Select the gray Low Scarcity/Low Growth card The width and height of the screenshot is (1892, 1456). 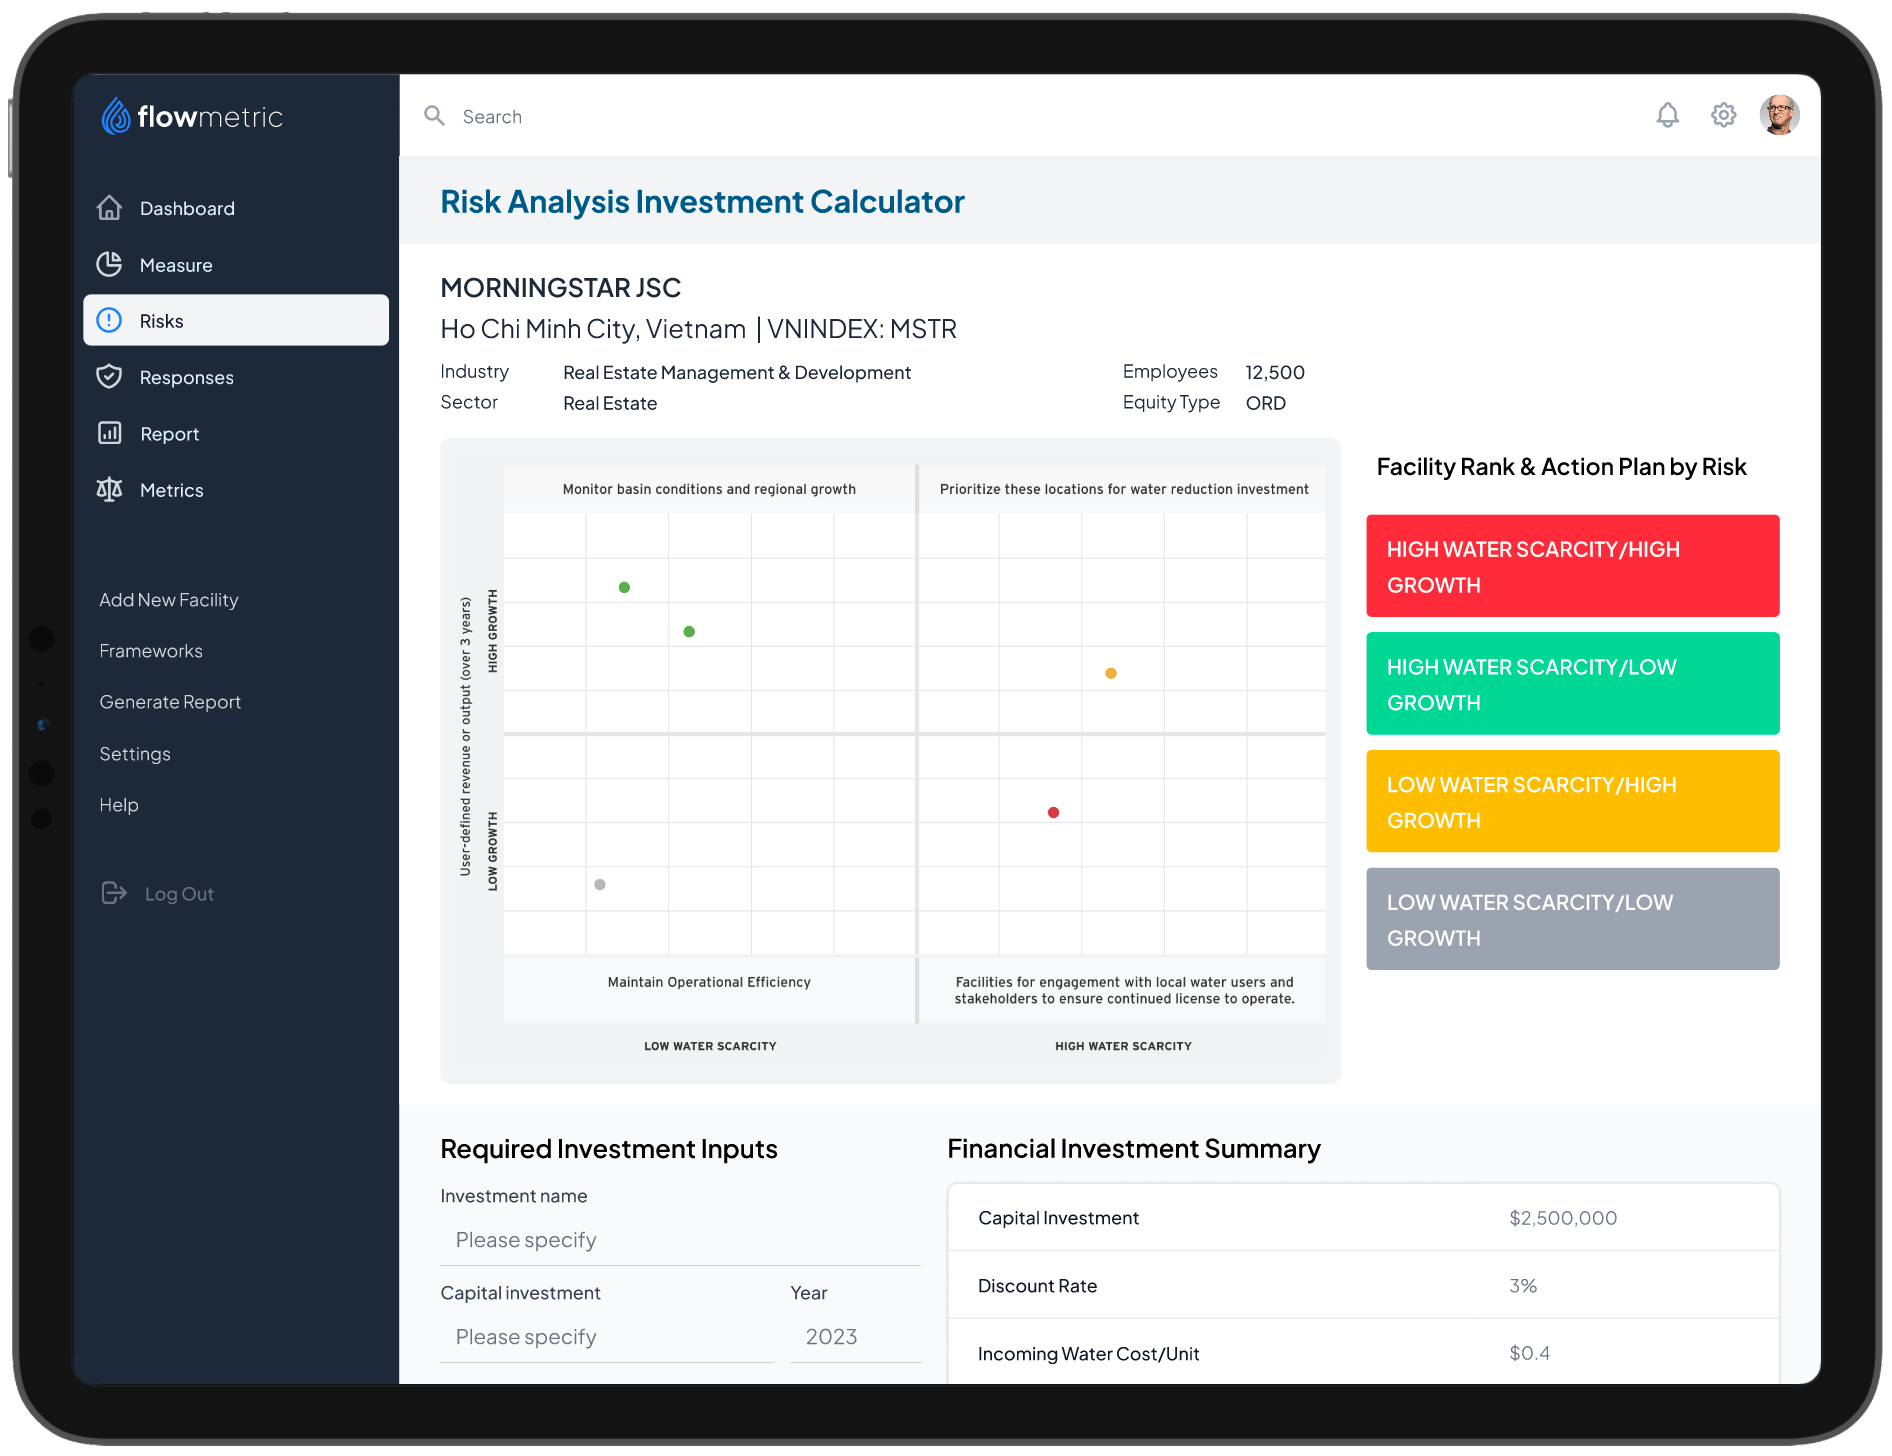(1573, 919)
